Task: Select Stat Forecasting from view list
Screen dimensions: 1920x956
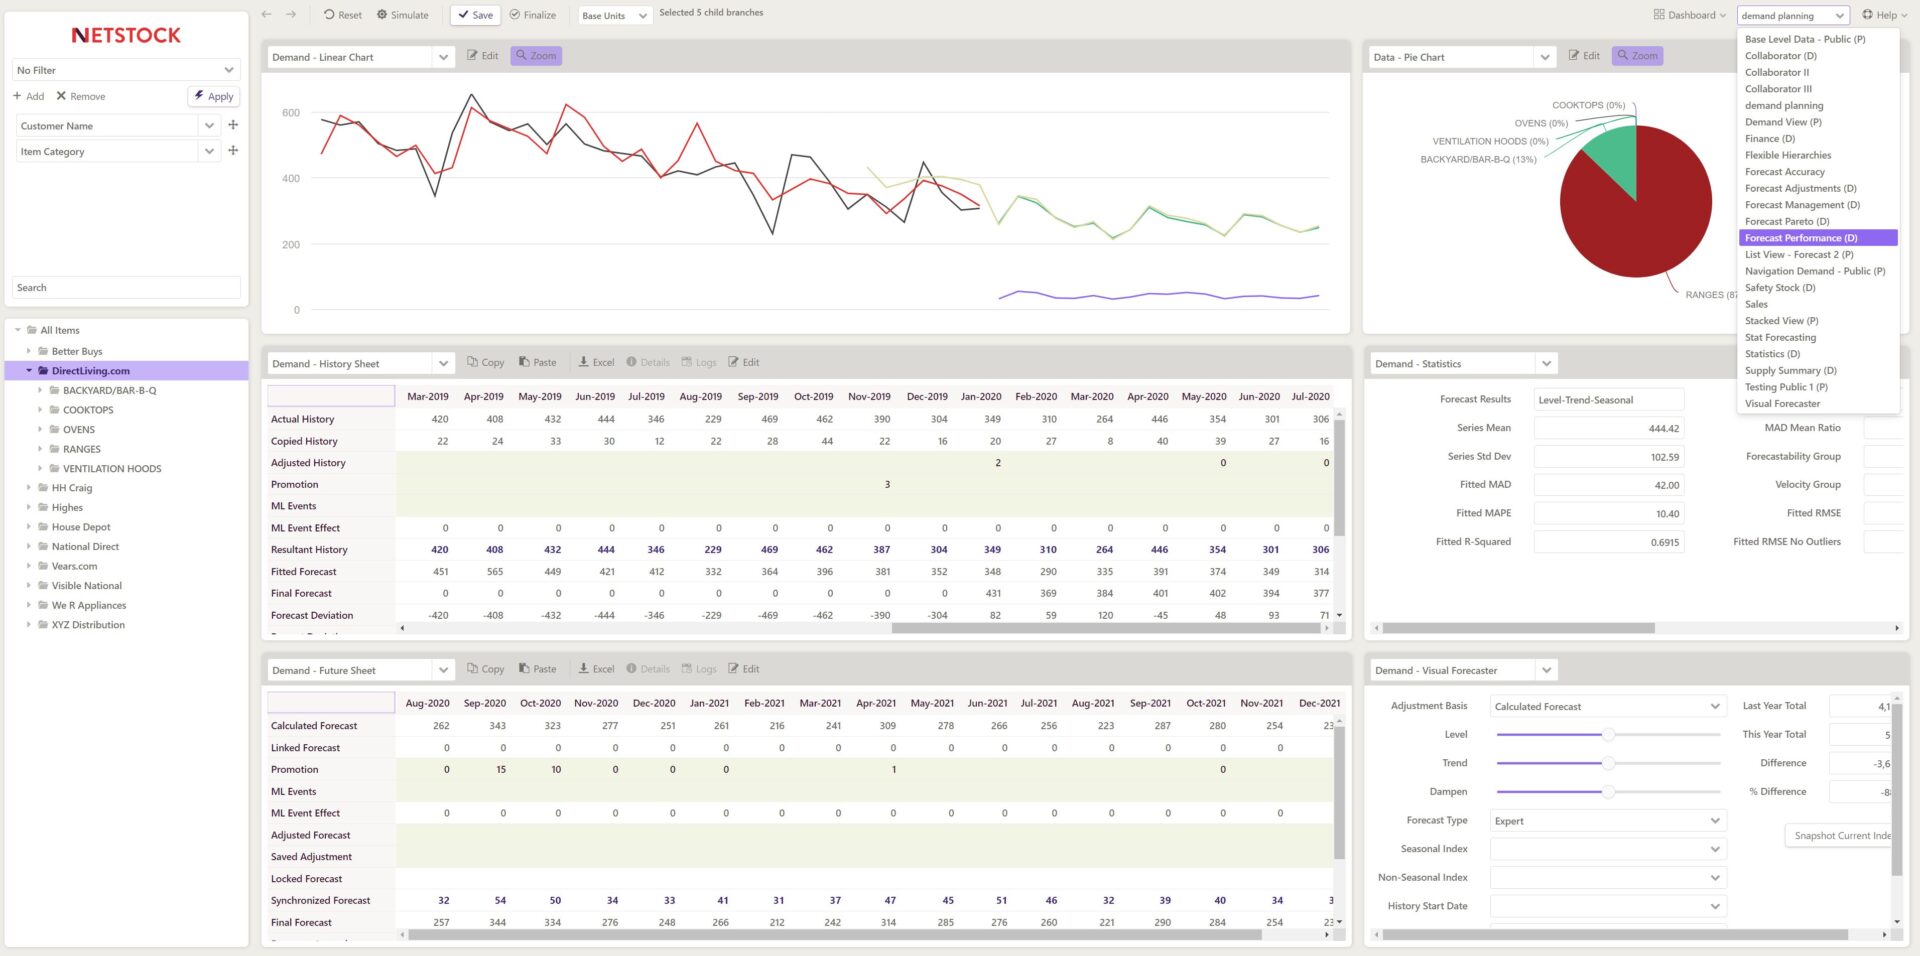Action: coord(1780,338)
